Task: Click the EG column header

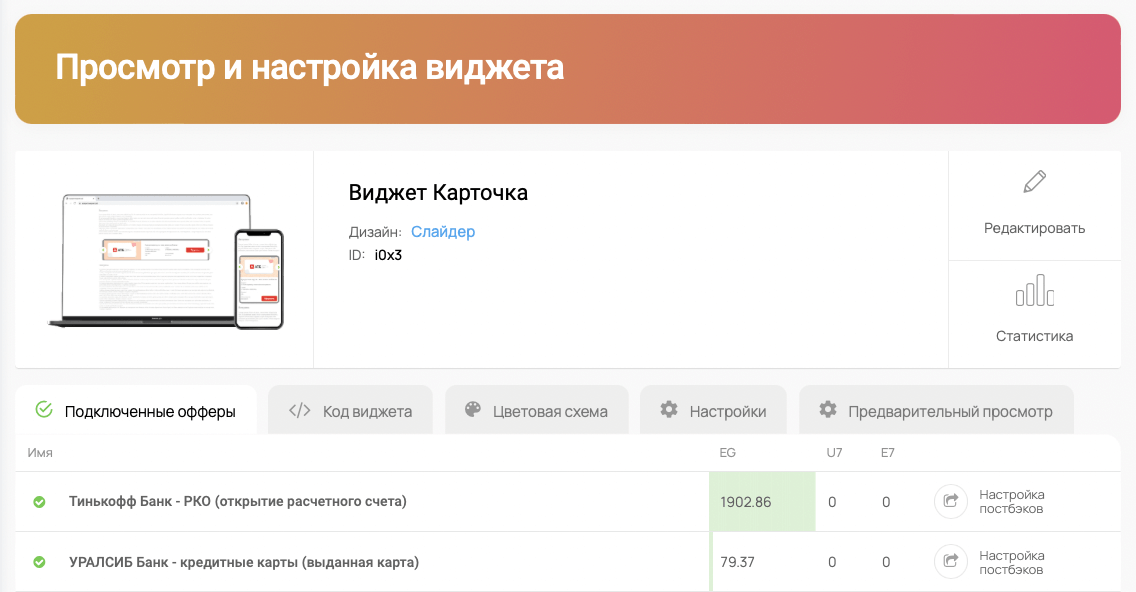Action: click(x=727, y=452)
